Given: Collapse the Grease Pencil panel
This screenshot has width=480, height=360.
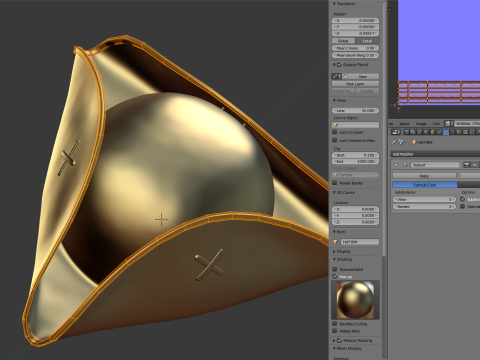Looking at the screenshot, I should tap(334, 65).
